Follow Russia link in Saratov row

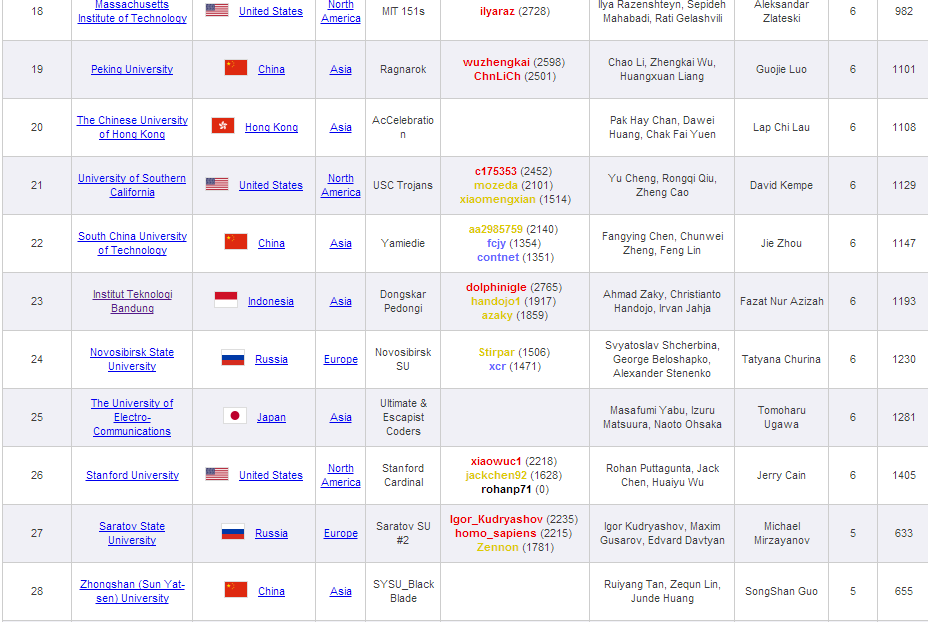(x=271, y=533)
